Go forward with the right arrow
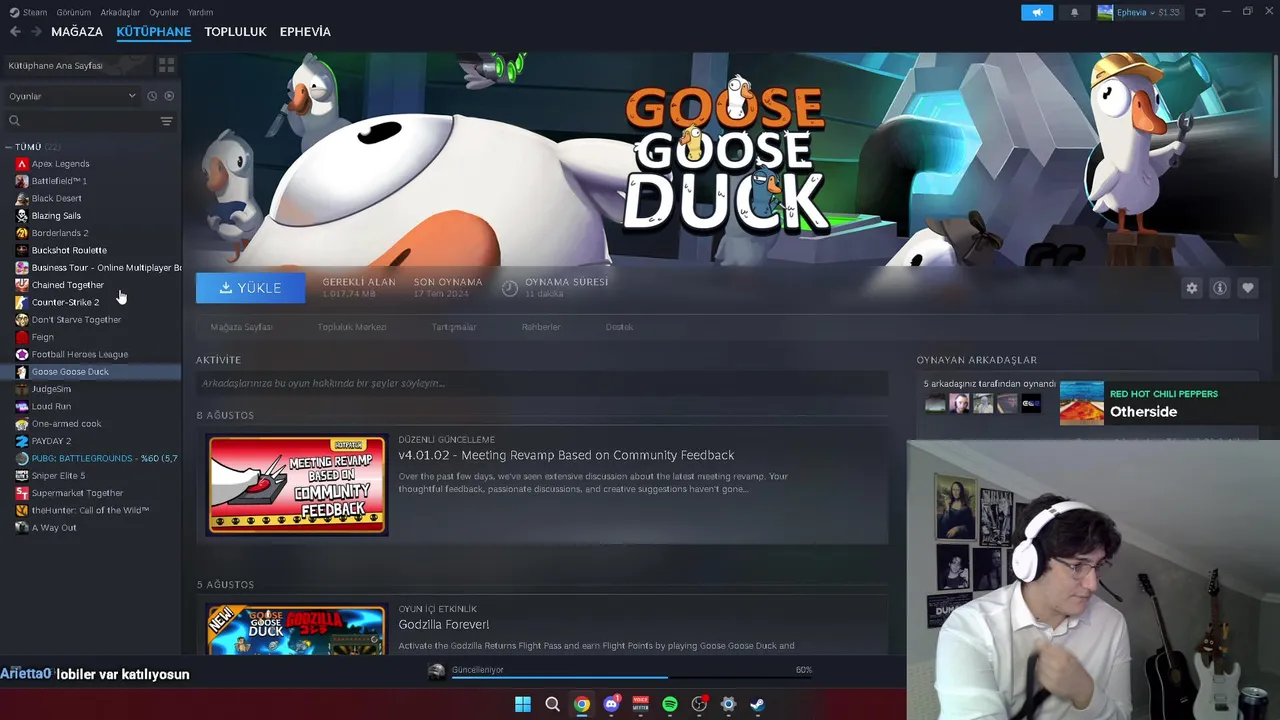 pos(36,32)
